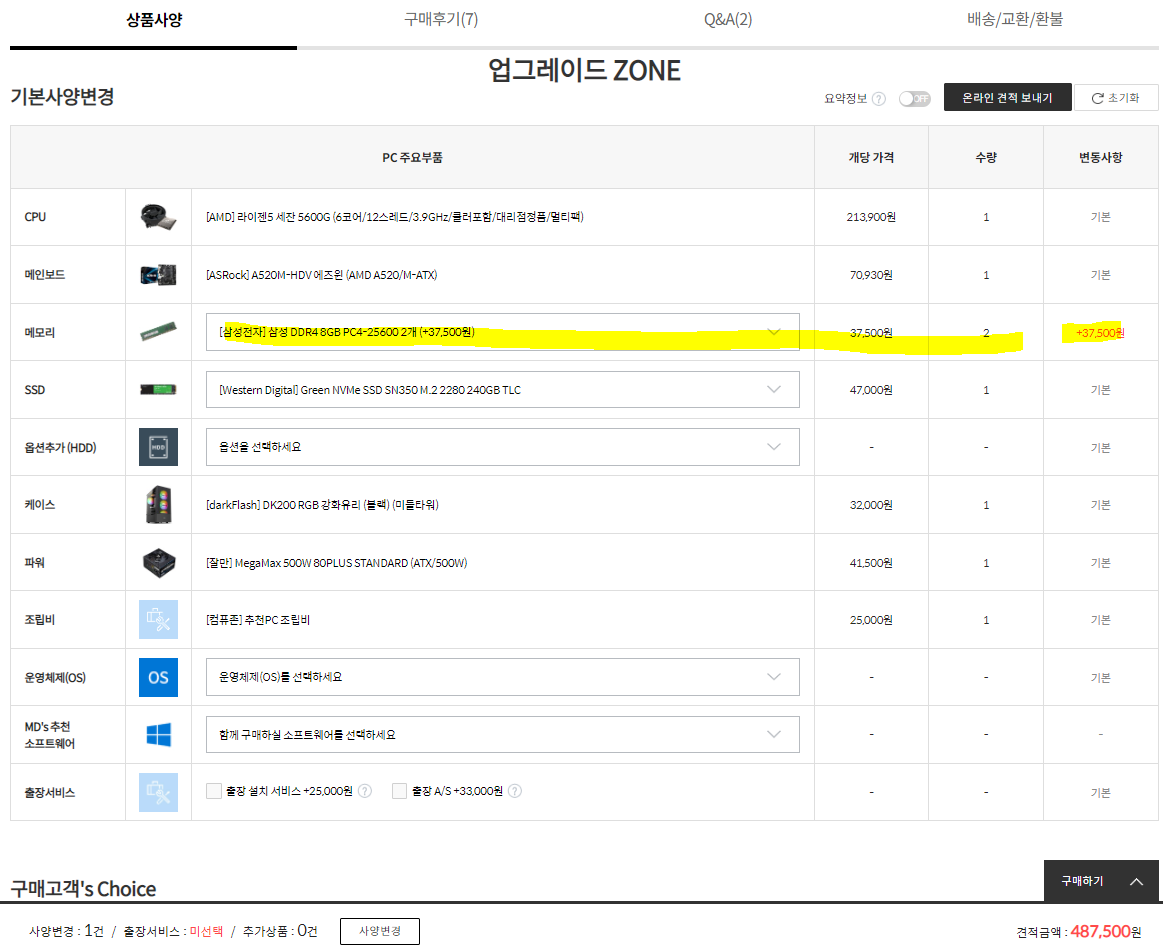Click the Windows logo software icon
The height and width of the screenshot is (946, 1163).
158,735
